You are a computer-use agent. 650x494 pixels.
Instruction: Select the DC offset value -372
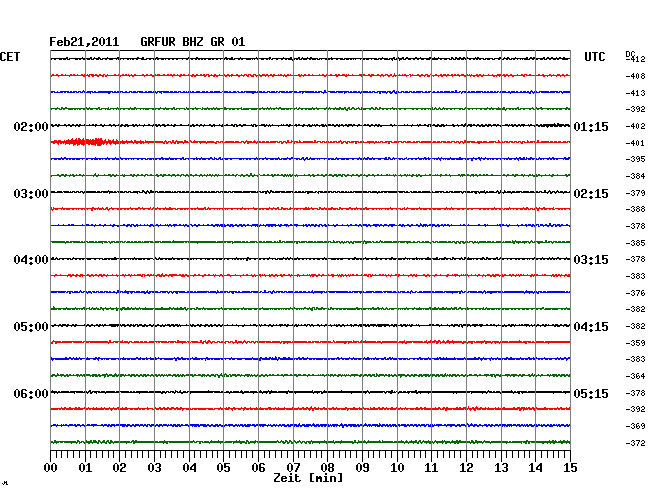(x=635, y=443)
